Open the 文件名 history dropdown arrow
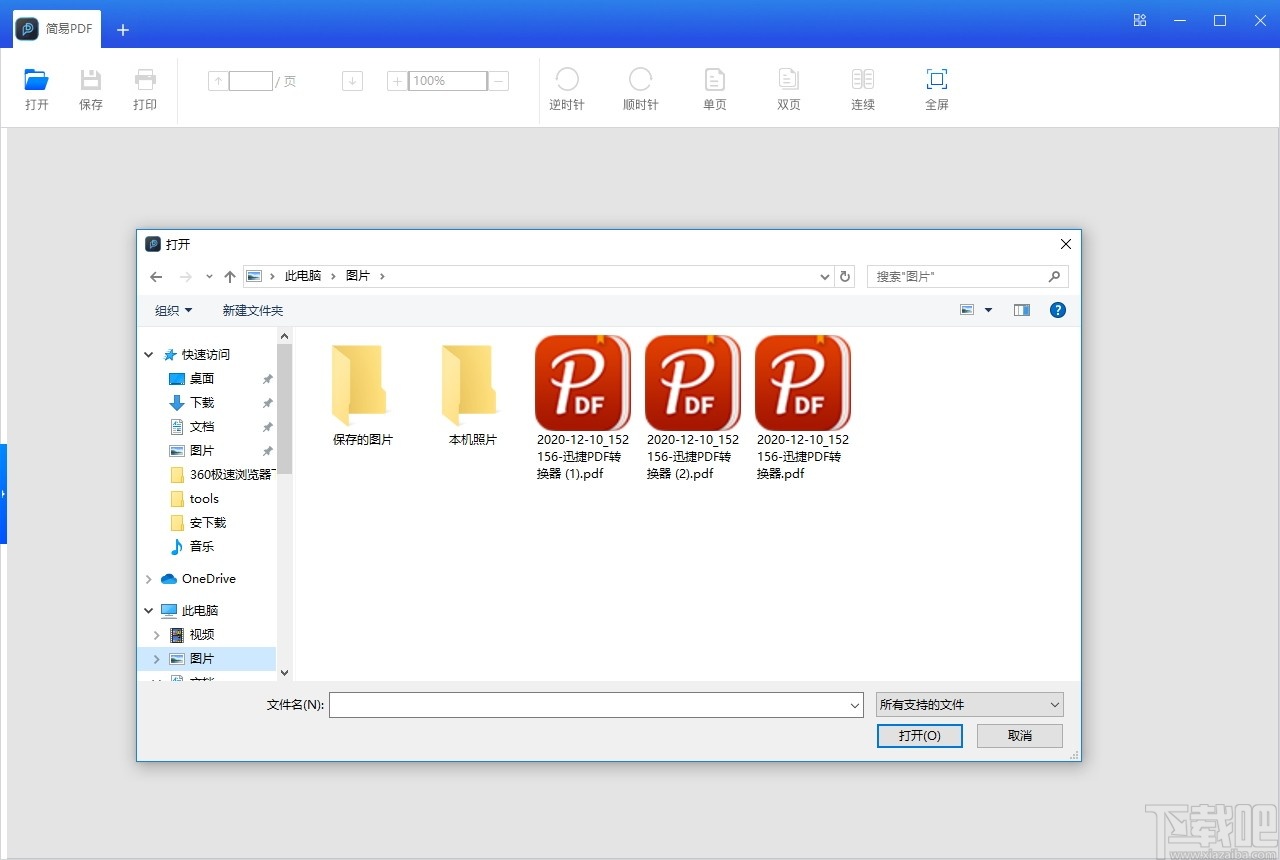This screenshot has width=1280, height=860. pos(855,705)
